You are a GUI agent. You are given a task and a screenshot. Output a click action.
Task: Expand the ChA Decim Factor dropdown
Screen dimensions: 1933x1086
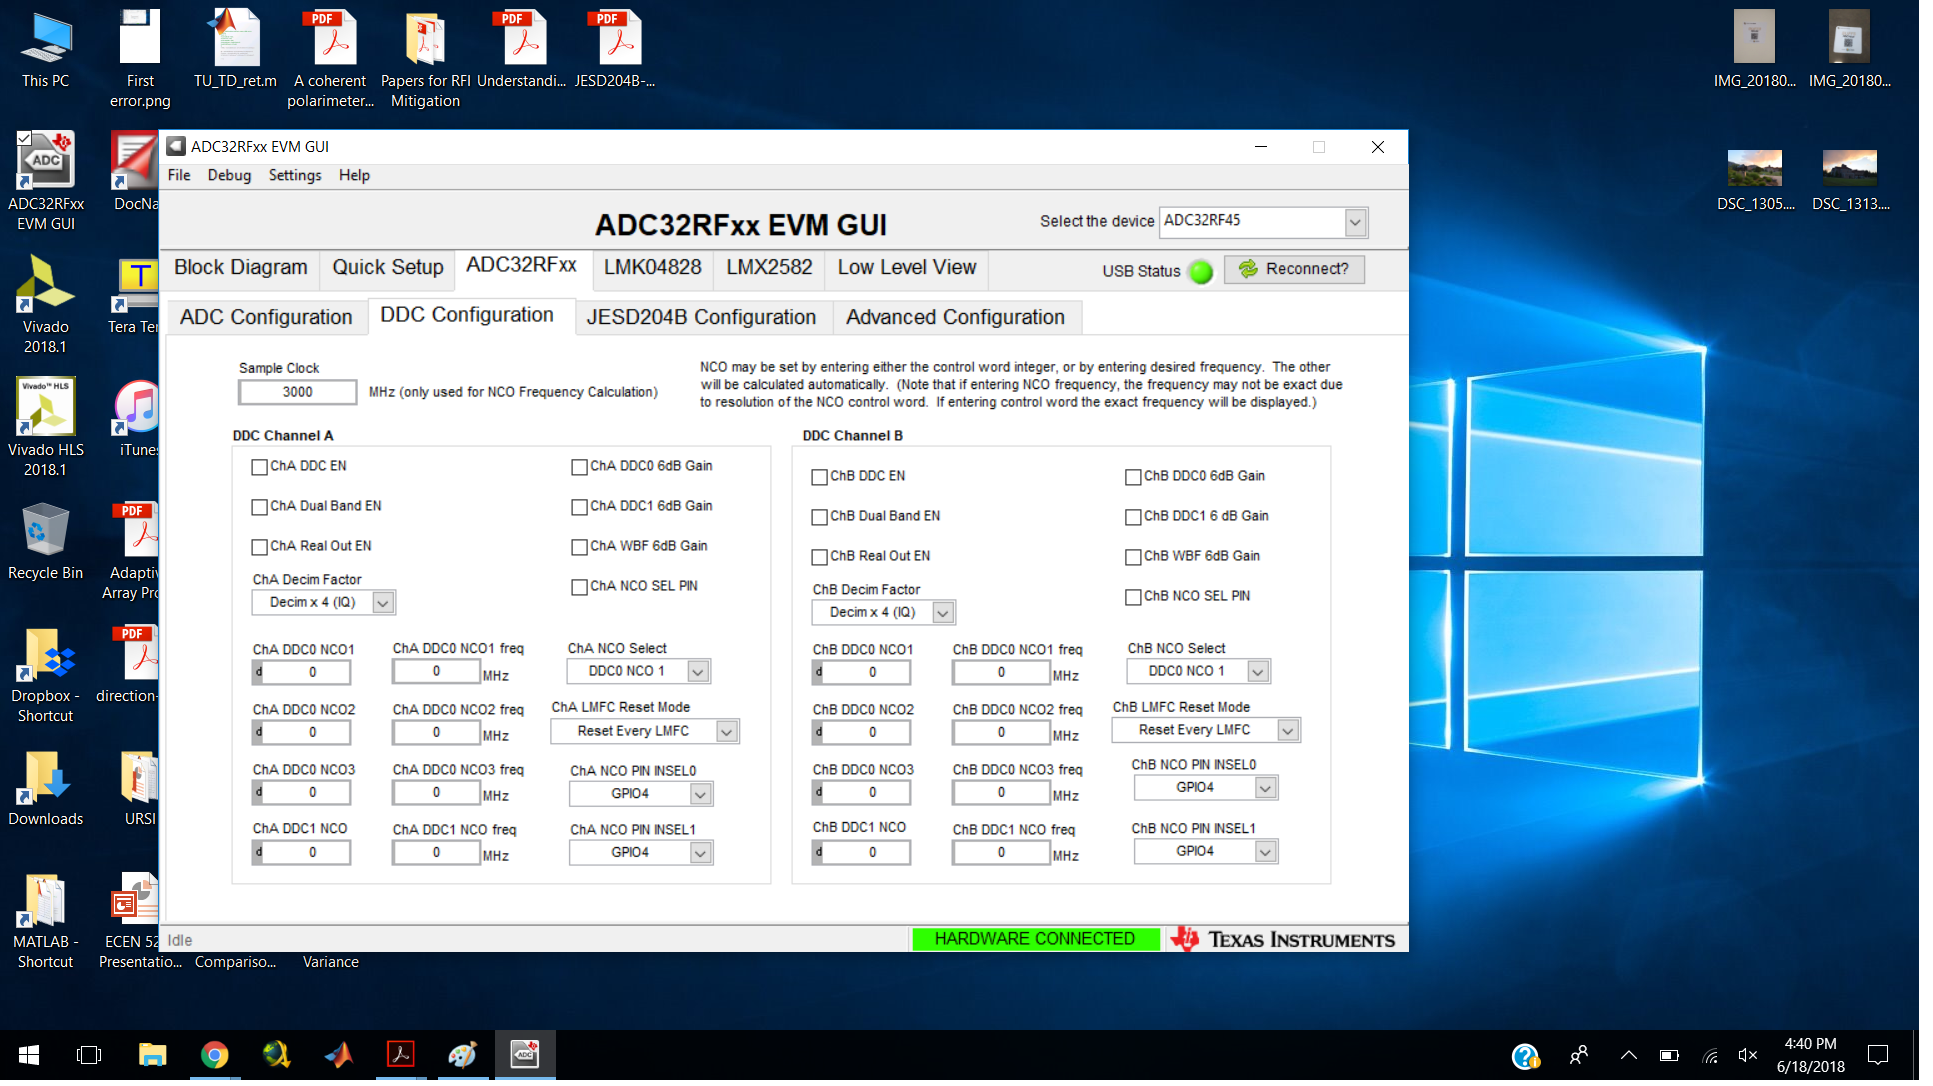pos(383,603)
